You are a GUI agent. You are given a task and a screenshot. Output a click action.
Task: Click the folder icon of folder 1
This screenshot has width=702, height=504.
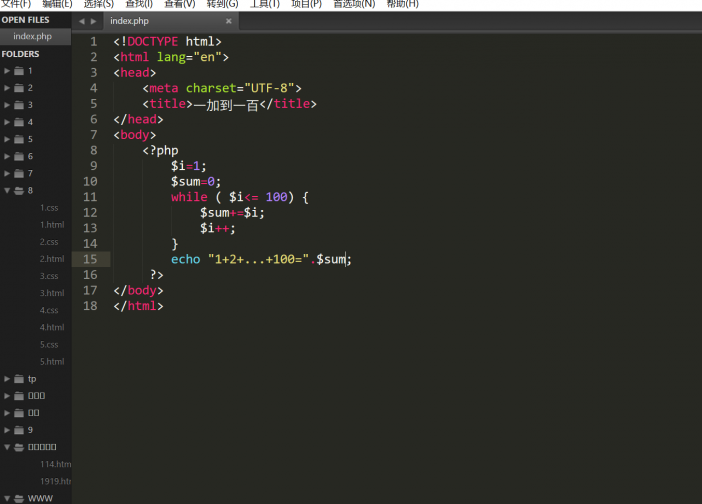click(x=18, y=71)
